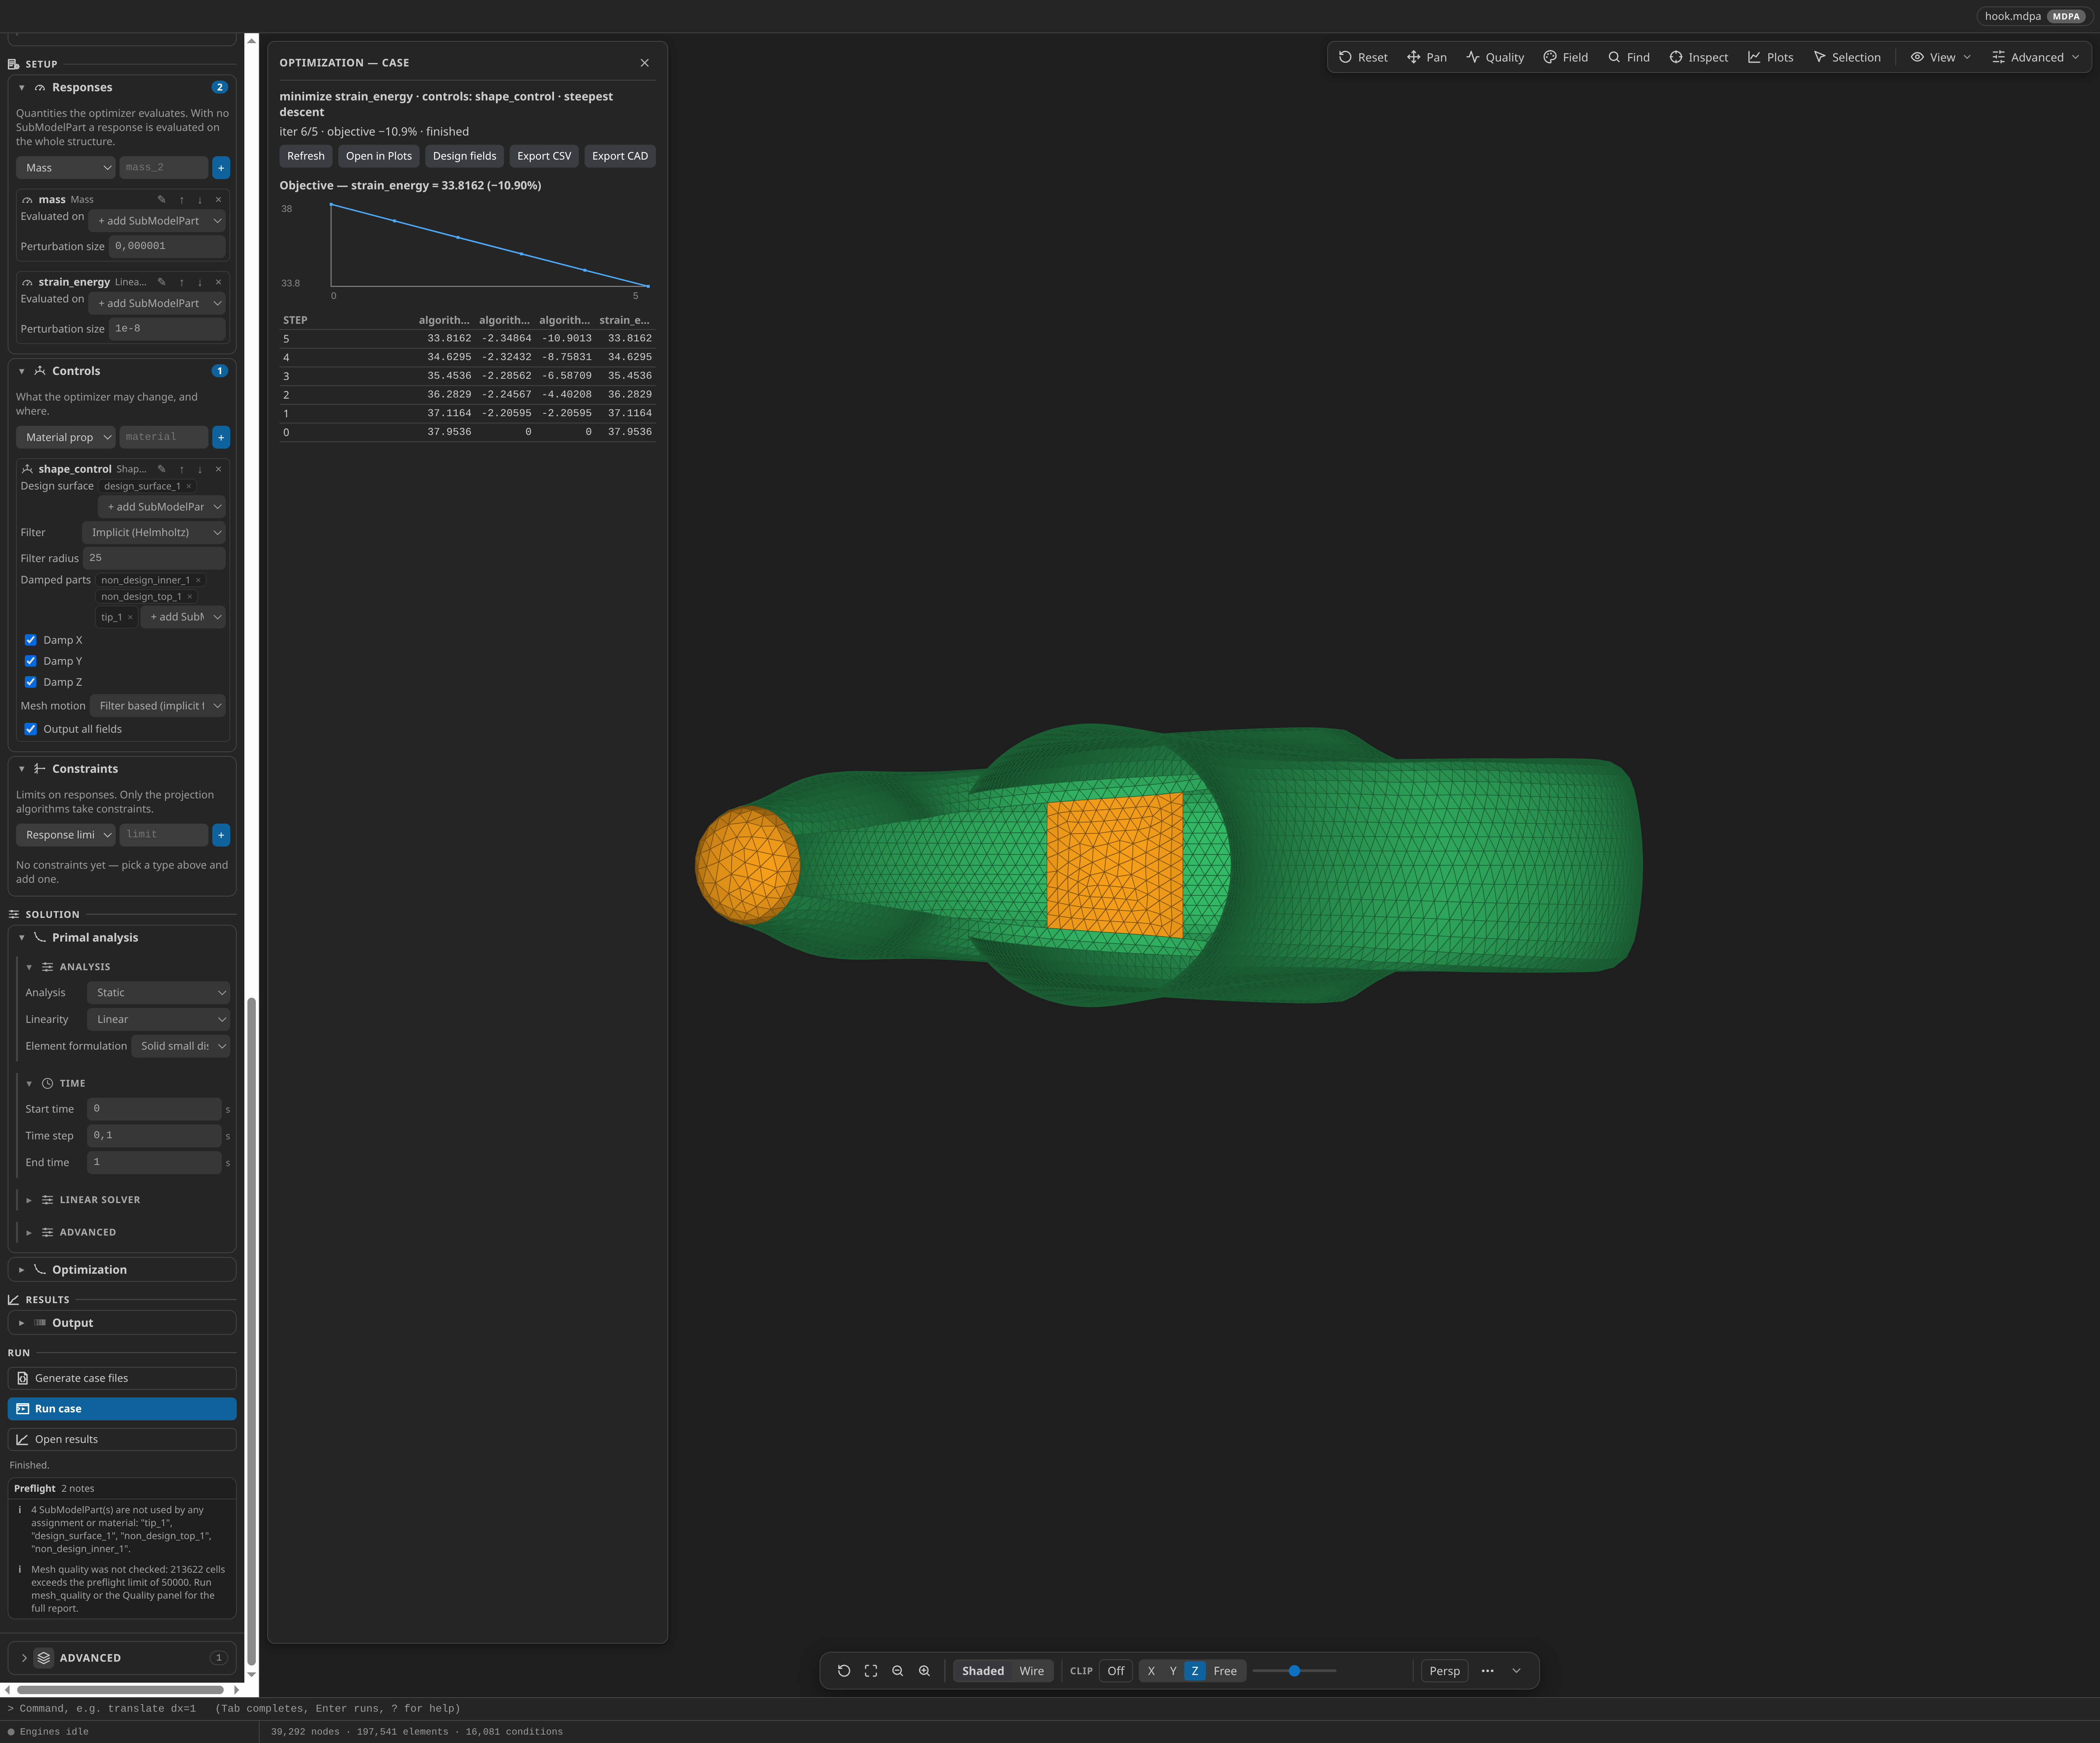2100x1743 pixels.
Task: Uncheck the Damp Z checkbox
Action: point(31,682)
